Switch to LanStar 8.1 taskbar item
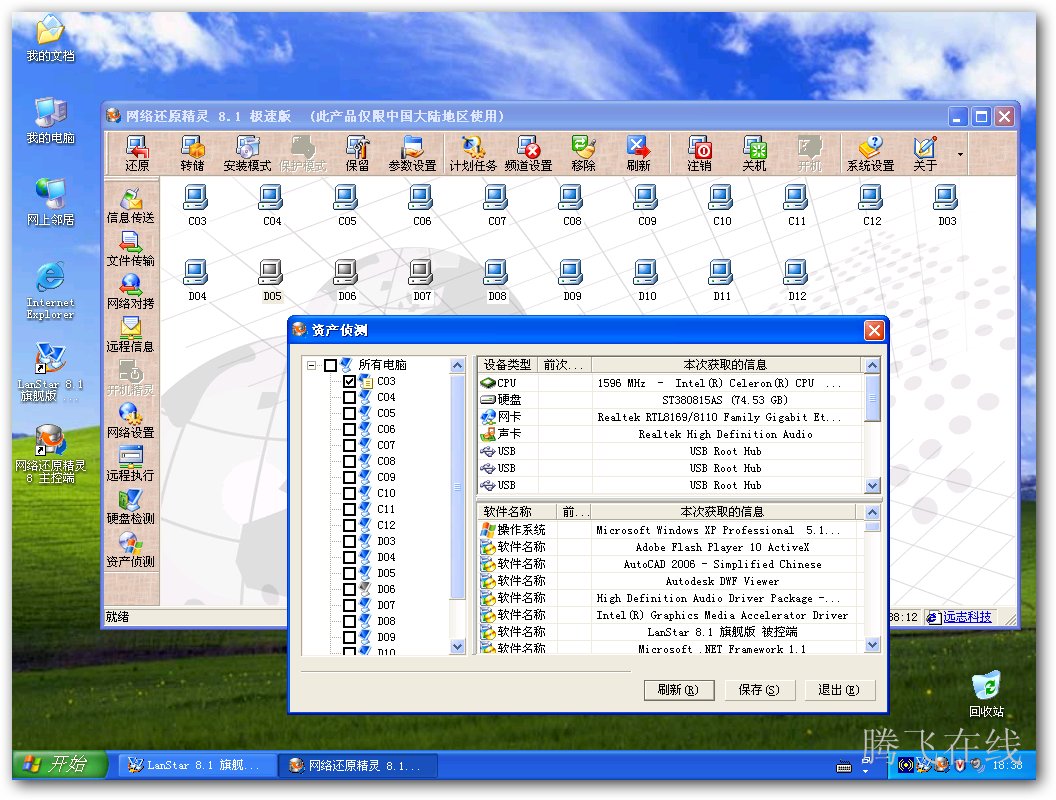The image size is (1056, 800). (193, 765)
